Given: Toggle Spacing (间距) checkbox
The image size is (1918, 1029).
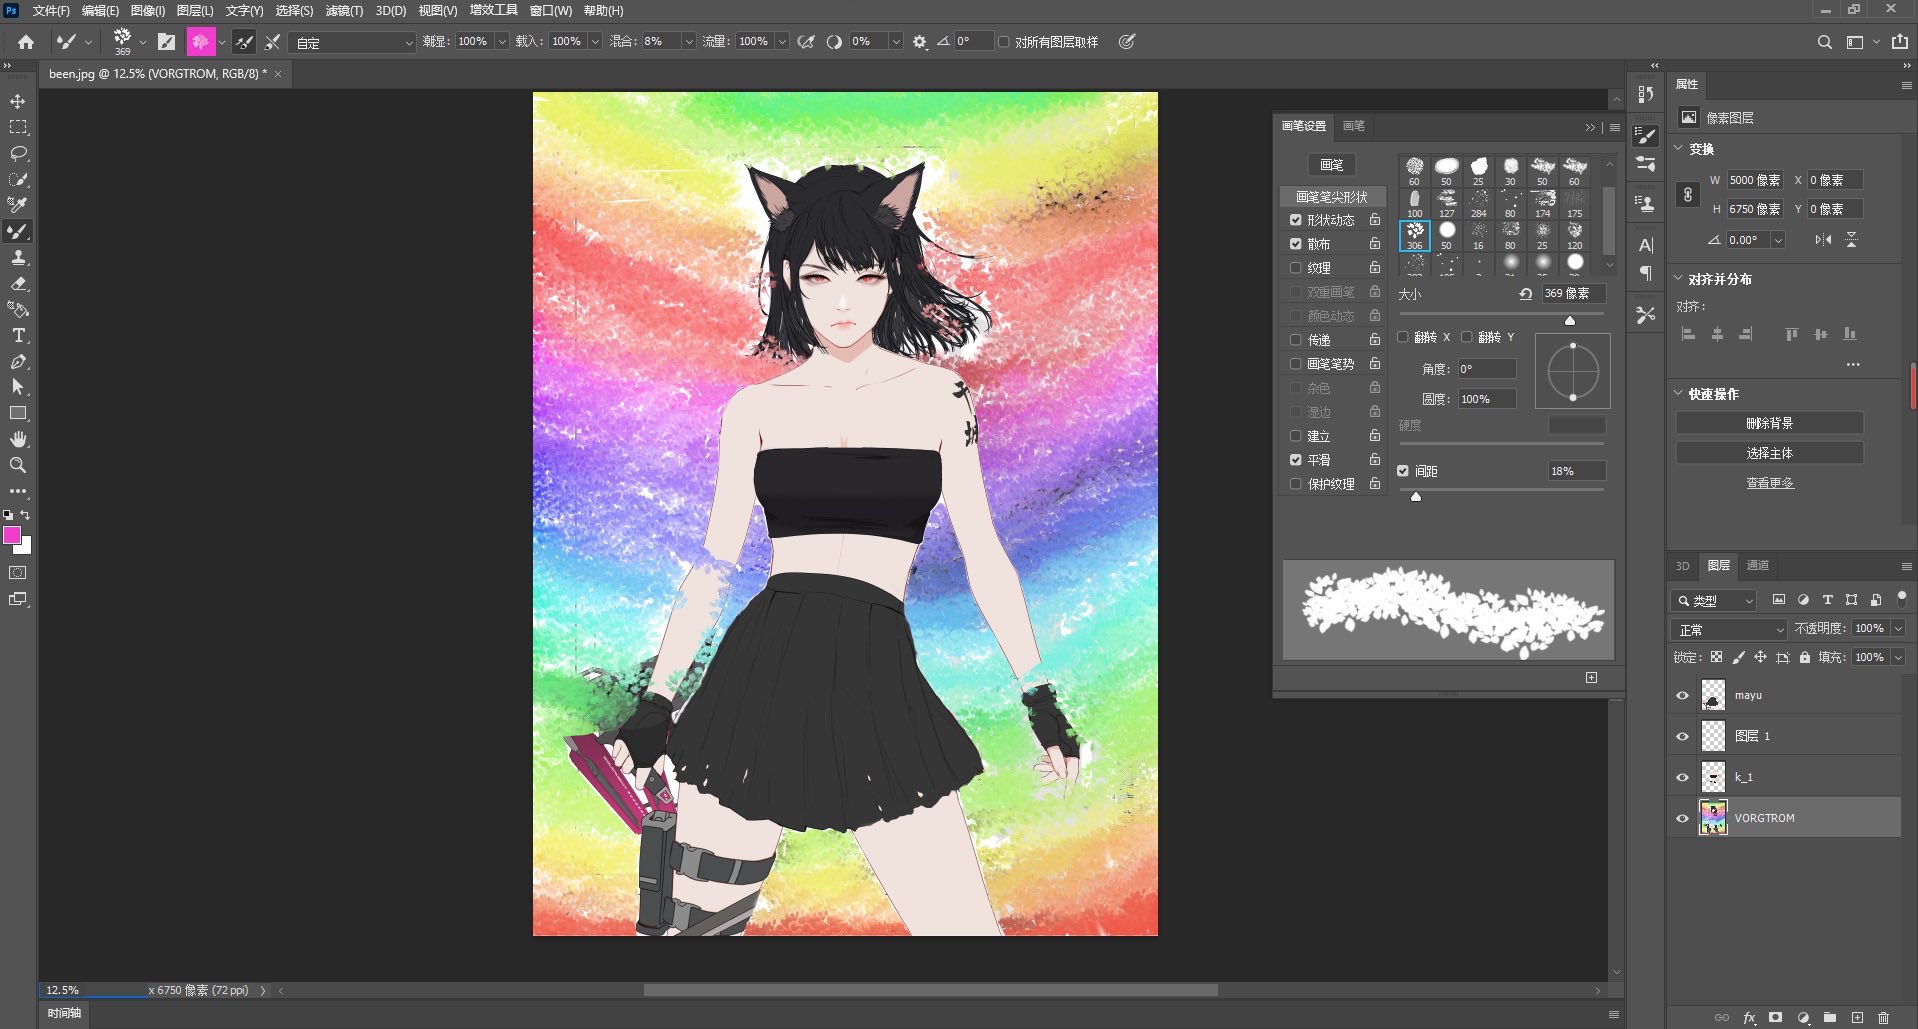Looking at the screenshot, I should (x=1403, y=471).
